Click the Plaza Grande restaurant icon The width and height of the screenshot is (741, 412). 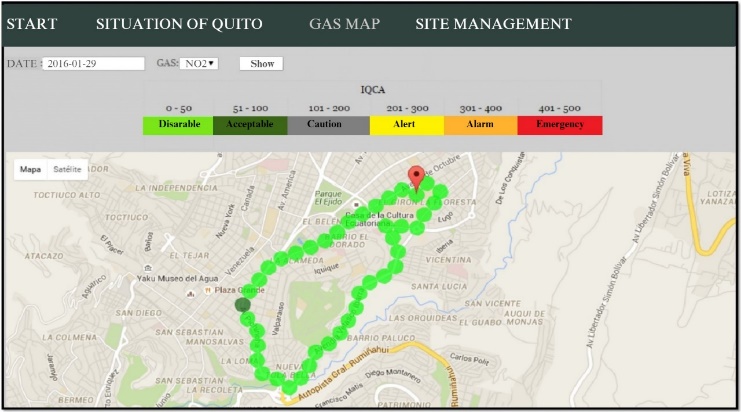(207, 291)
